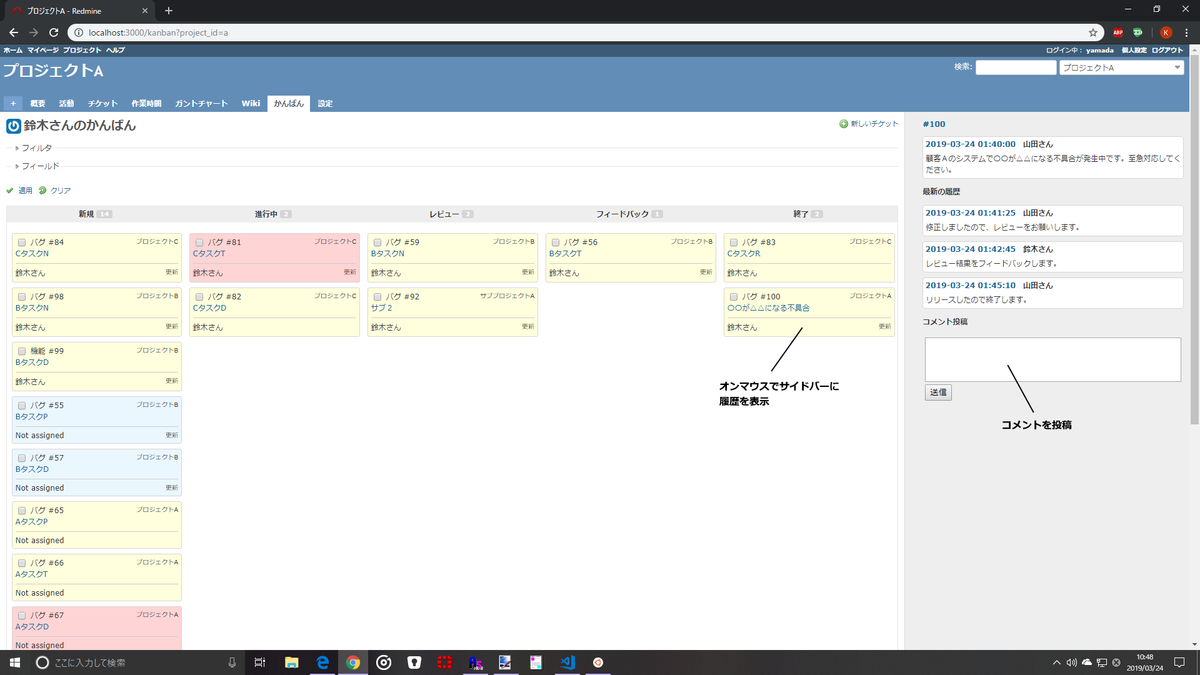Click the クリア reset arrow icon
The width and height of the screenshot is (1200, 675).
43,190
